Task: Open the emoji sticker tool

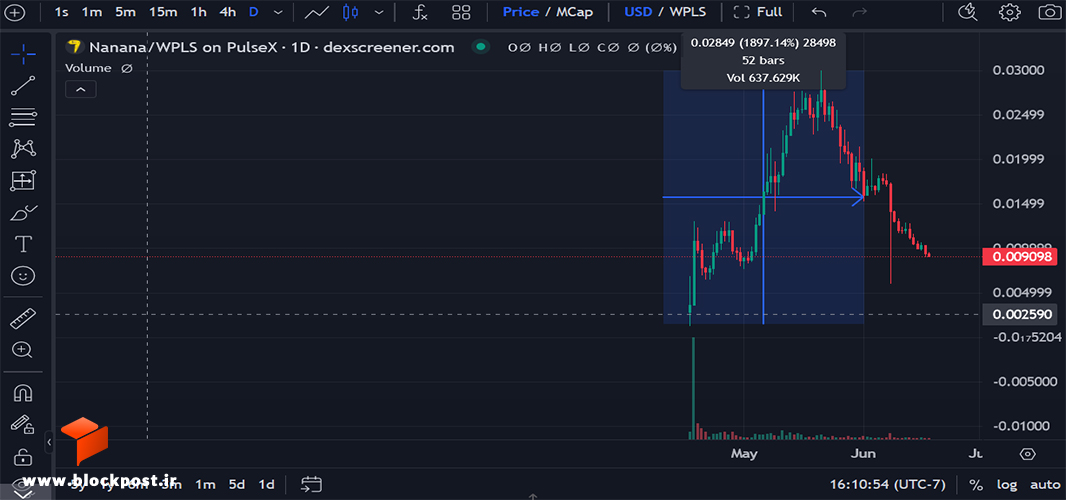Action: [x=23, y=276]
